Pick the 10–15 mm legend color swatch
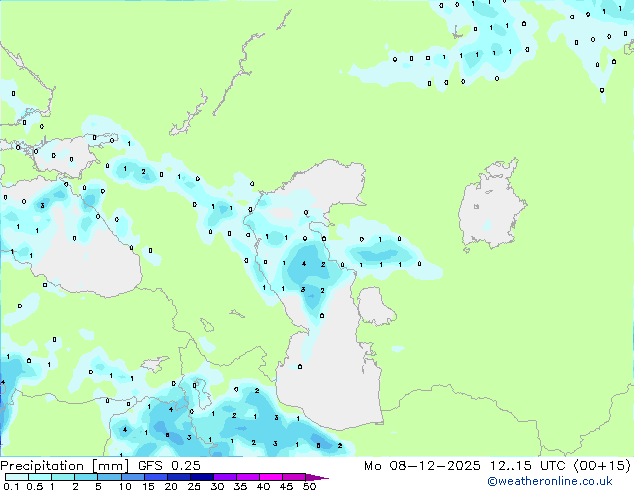Viewport: 634px width, 490px height. 132,477
